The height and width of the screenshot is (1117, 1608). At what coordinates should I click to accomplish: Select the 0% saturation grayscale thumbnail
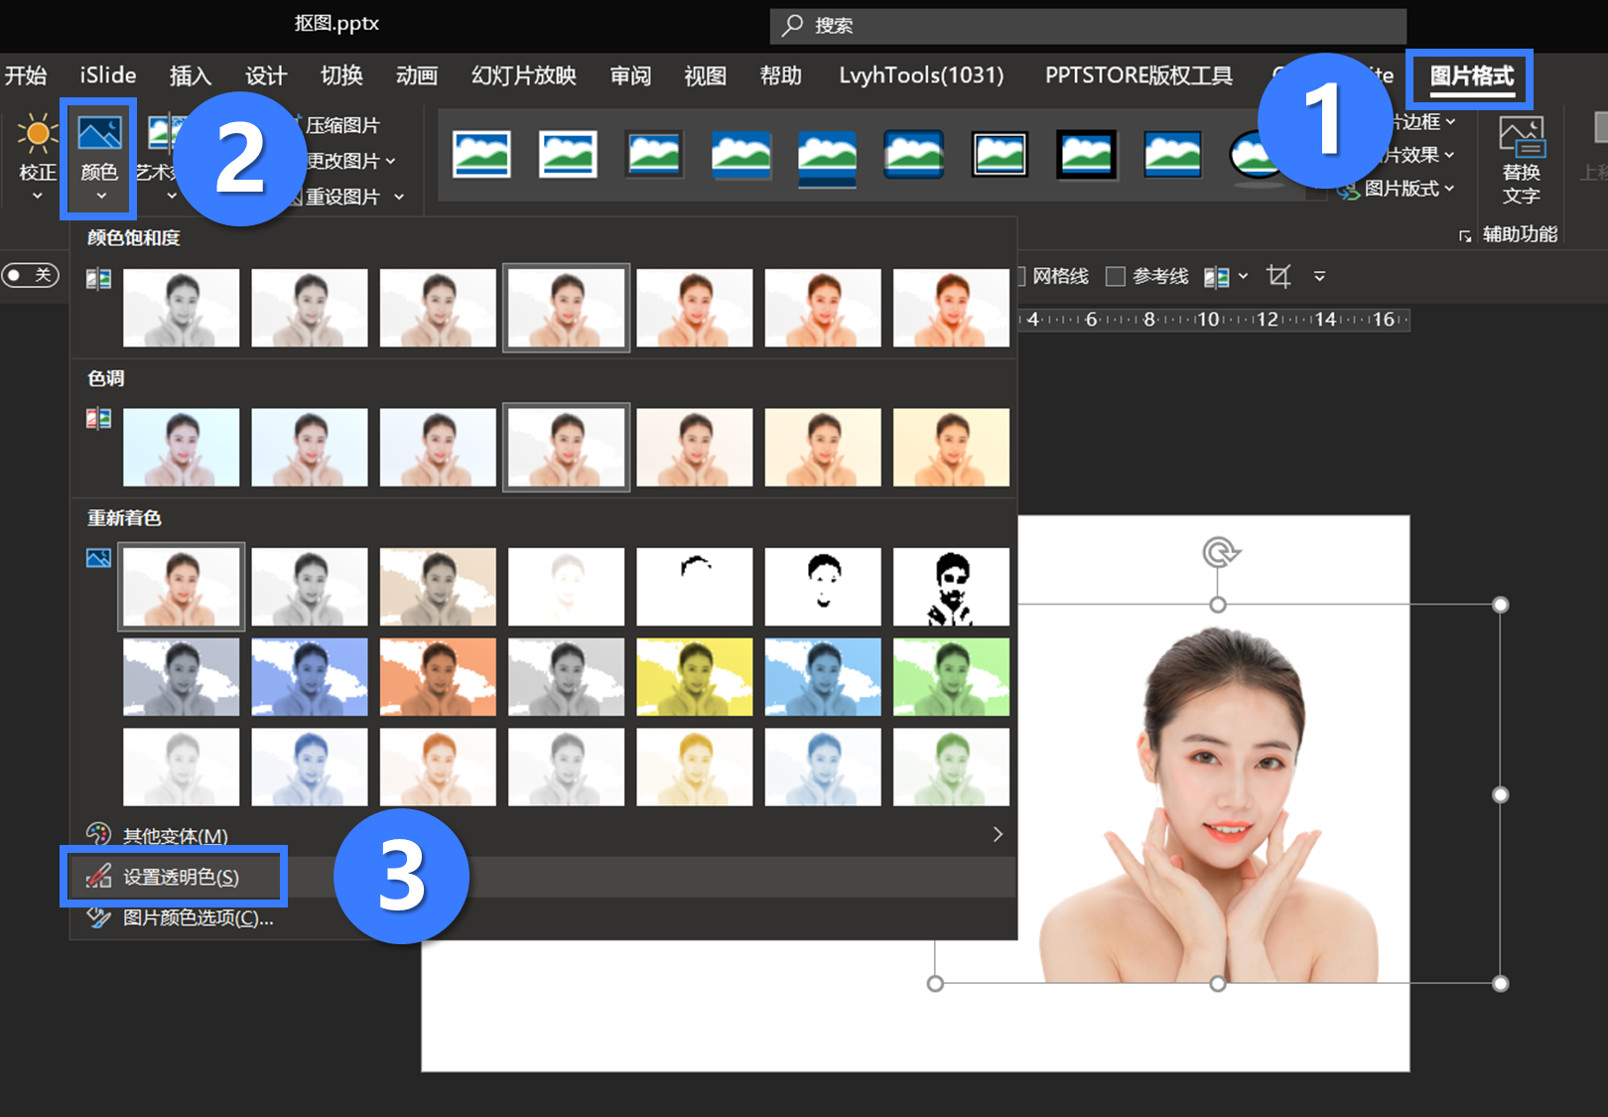click(x=181, y=308)
